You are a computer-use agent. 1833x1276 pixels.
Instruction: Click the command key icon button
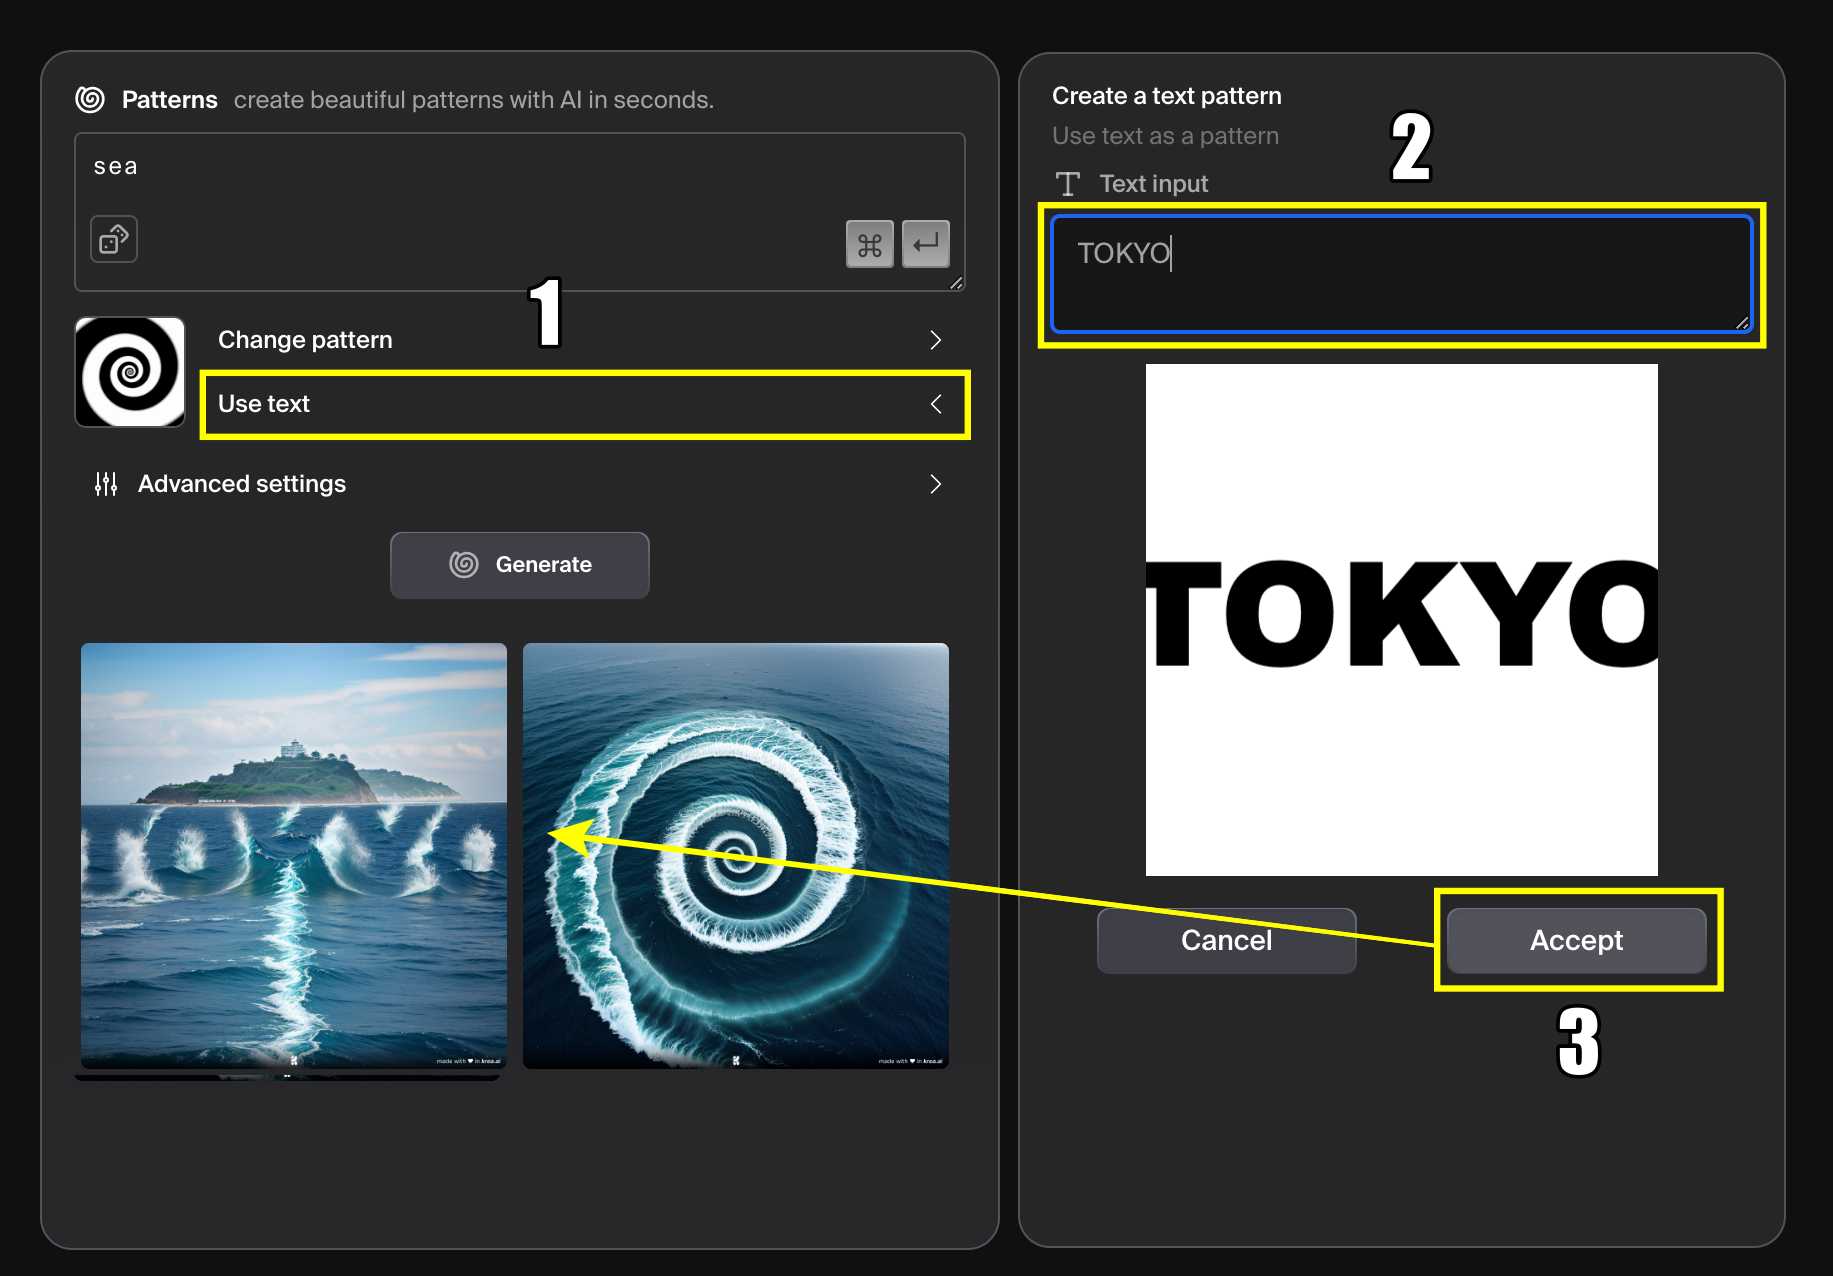869,244
